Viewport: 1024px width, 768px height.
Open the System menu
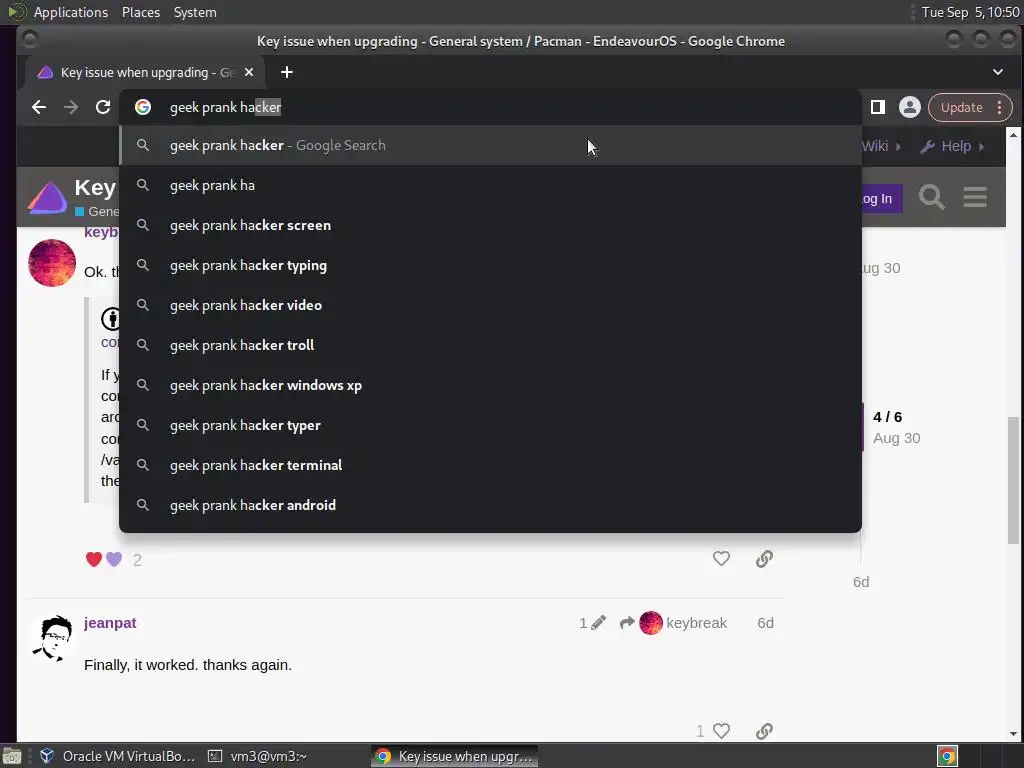[195, 12]
